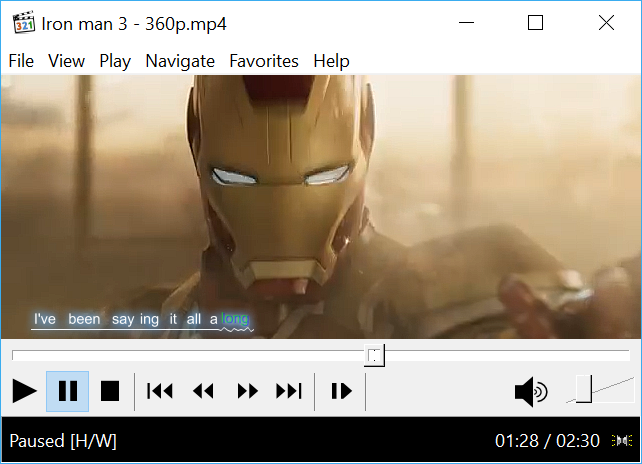Mute the audio with the speaker icon

click(x=530, y=392)
